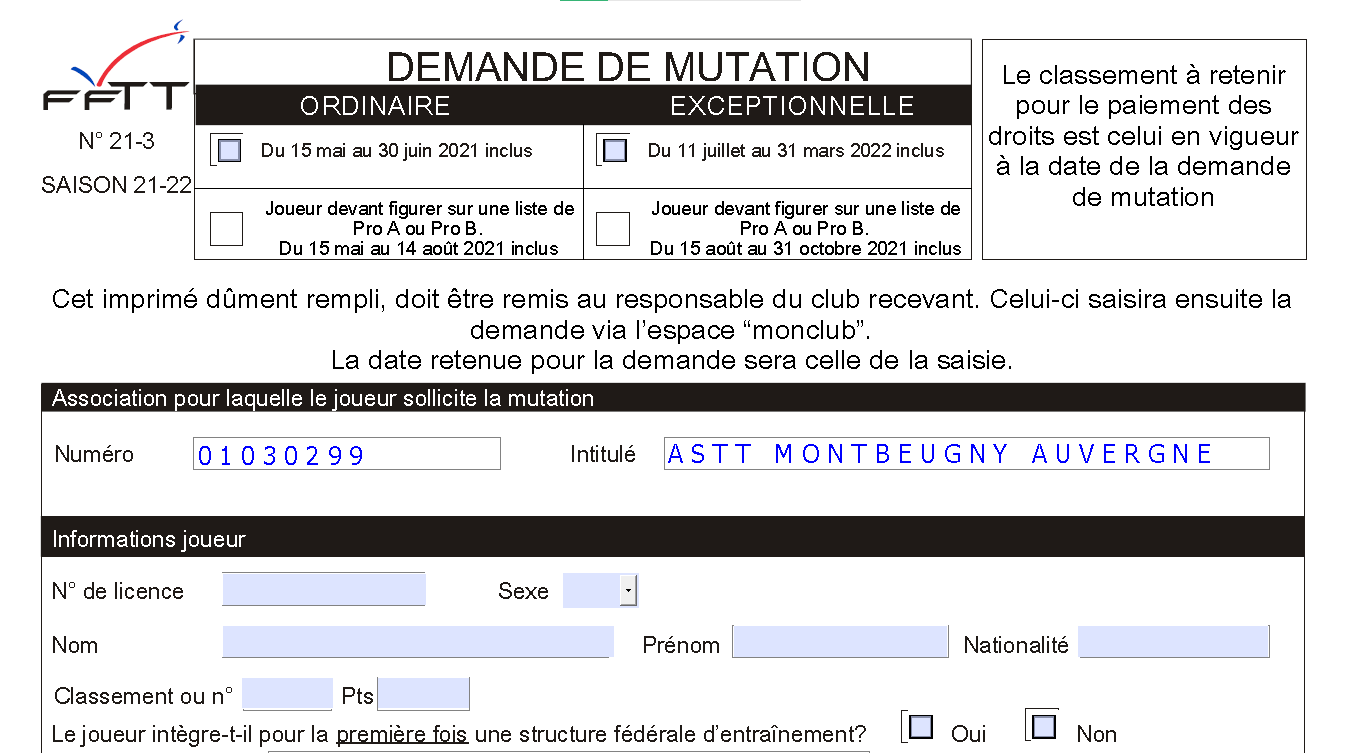Click the SAISON 21-22 text
Screen dimensions: 1348x753
[x=117, y=185]
